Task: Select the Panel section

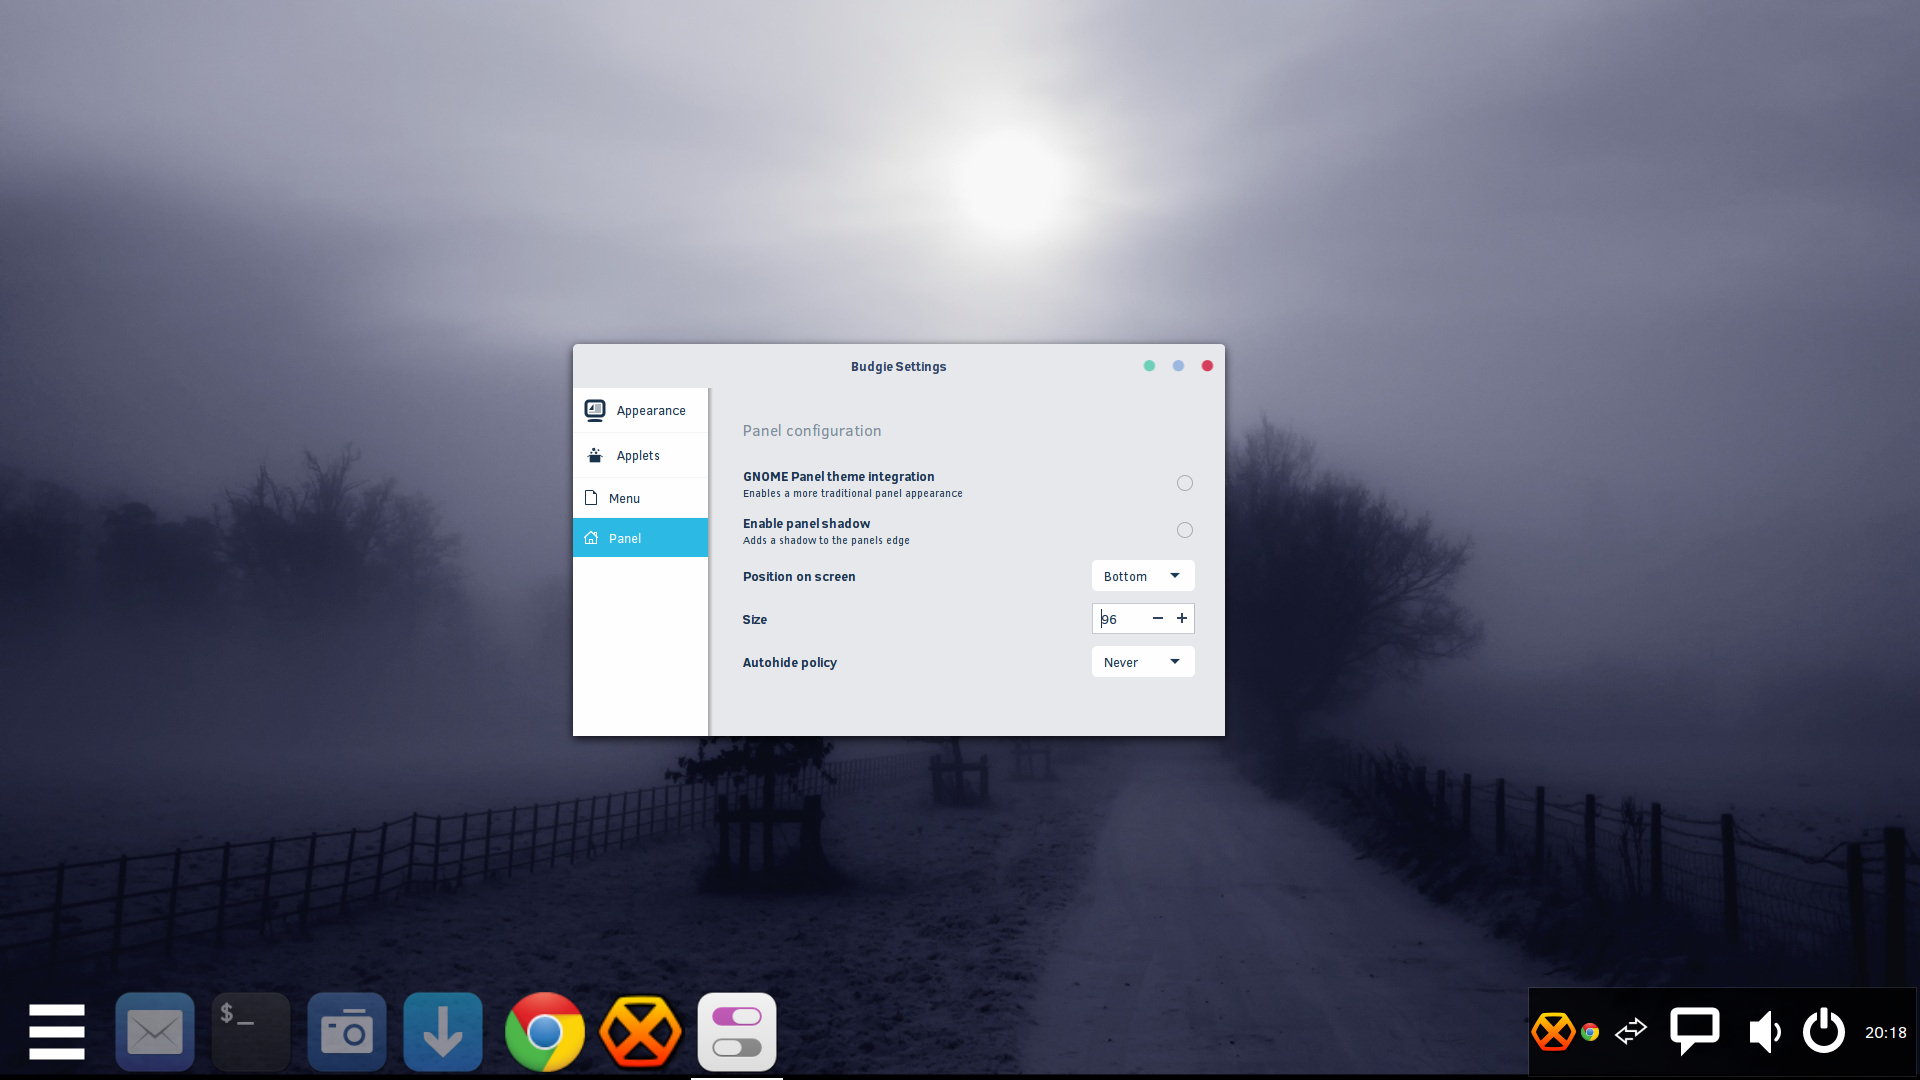Action: pyautogui.click(x=640, y=538)
